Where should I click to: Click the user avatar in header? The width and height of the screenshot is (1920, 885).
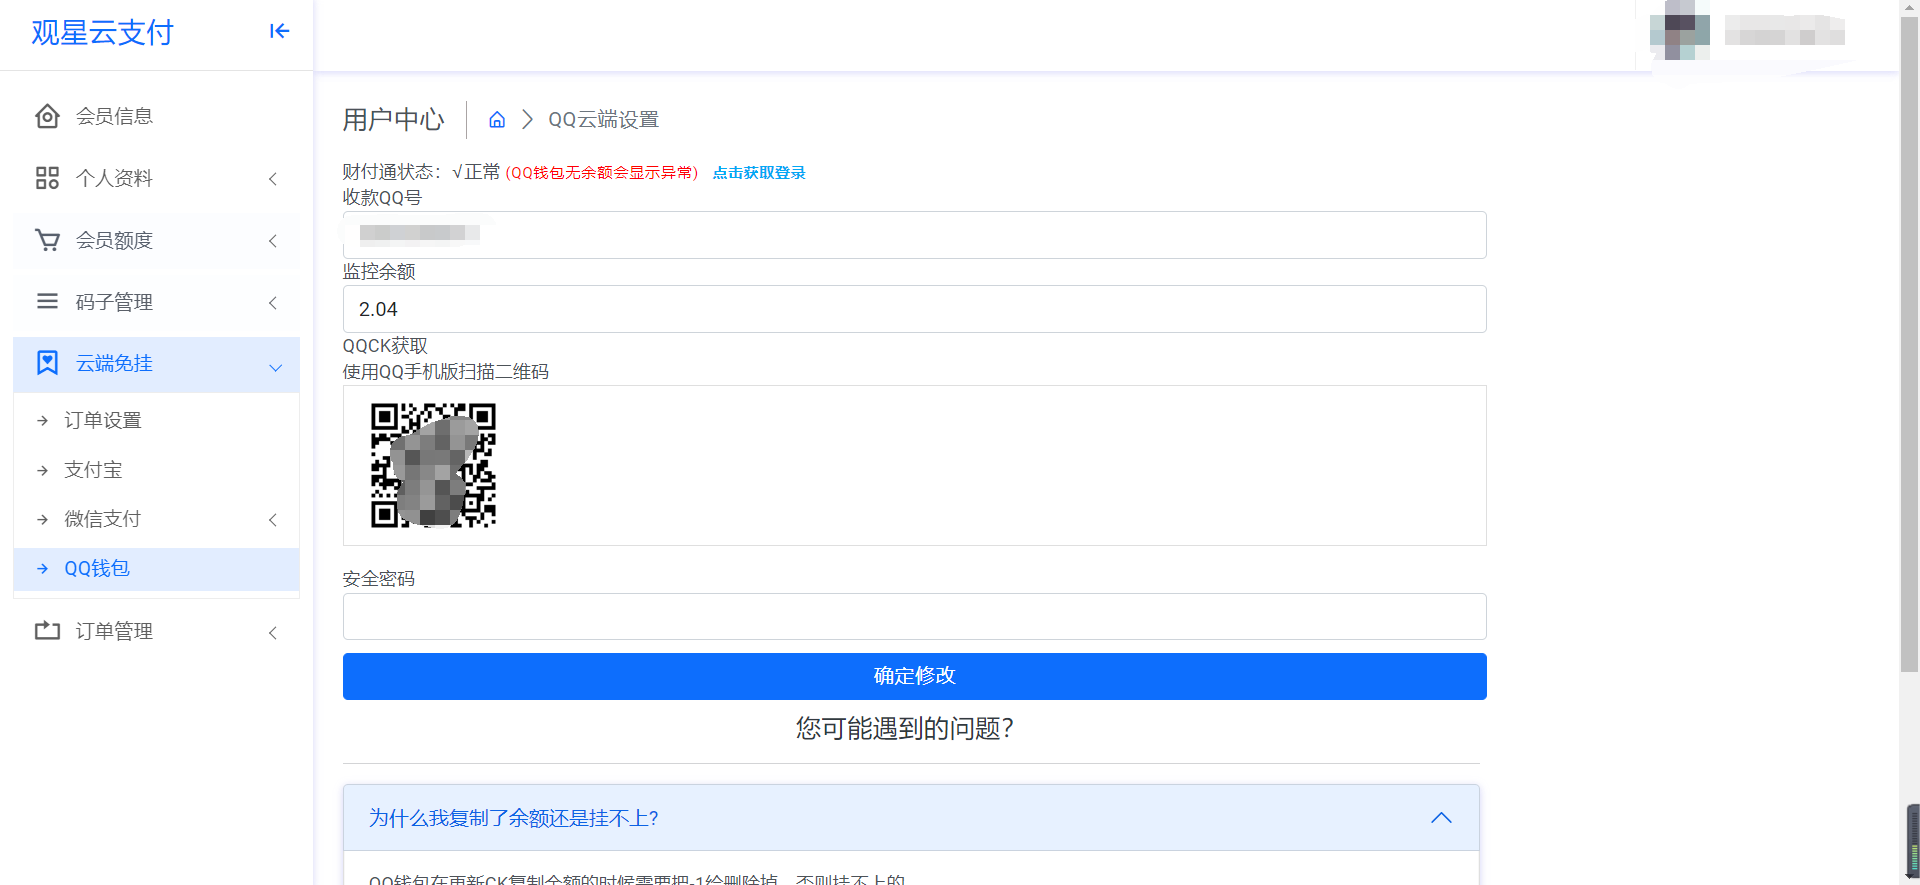(1679, 30)
